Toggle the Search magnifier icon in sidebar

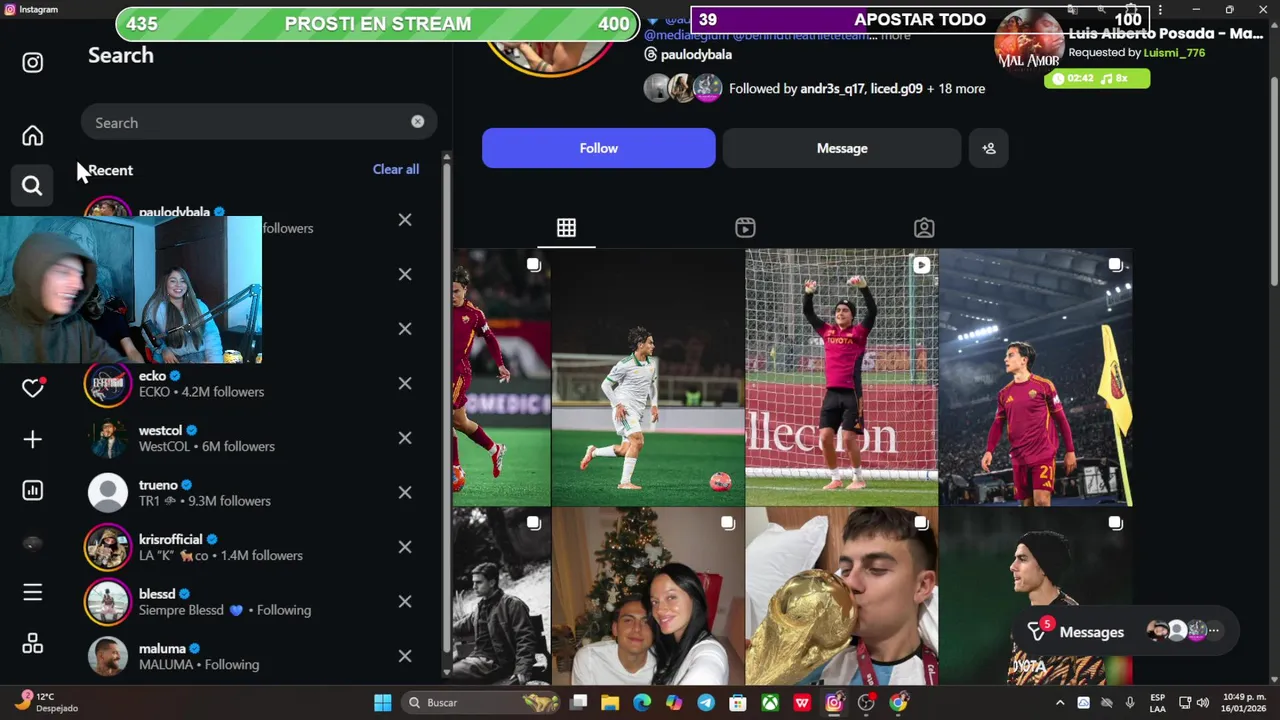tap(32, 186)
